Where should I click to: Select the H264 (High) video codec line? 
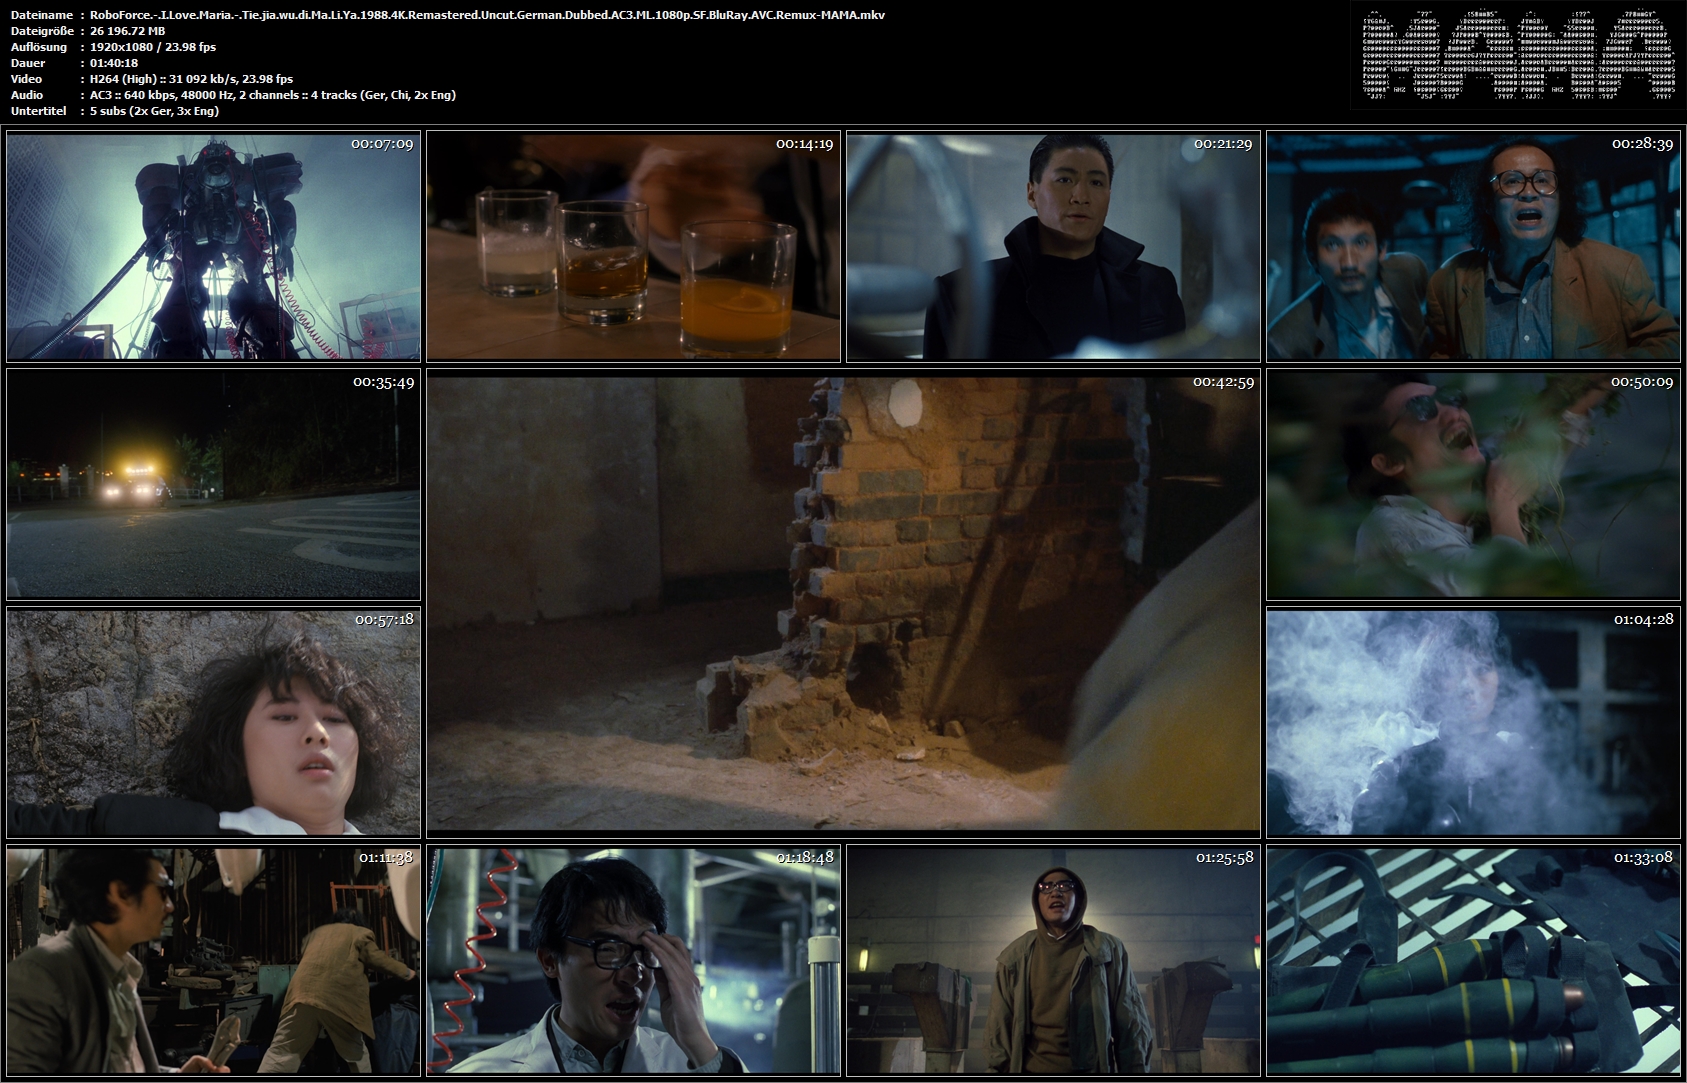[192, 79]
